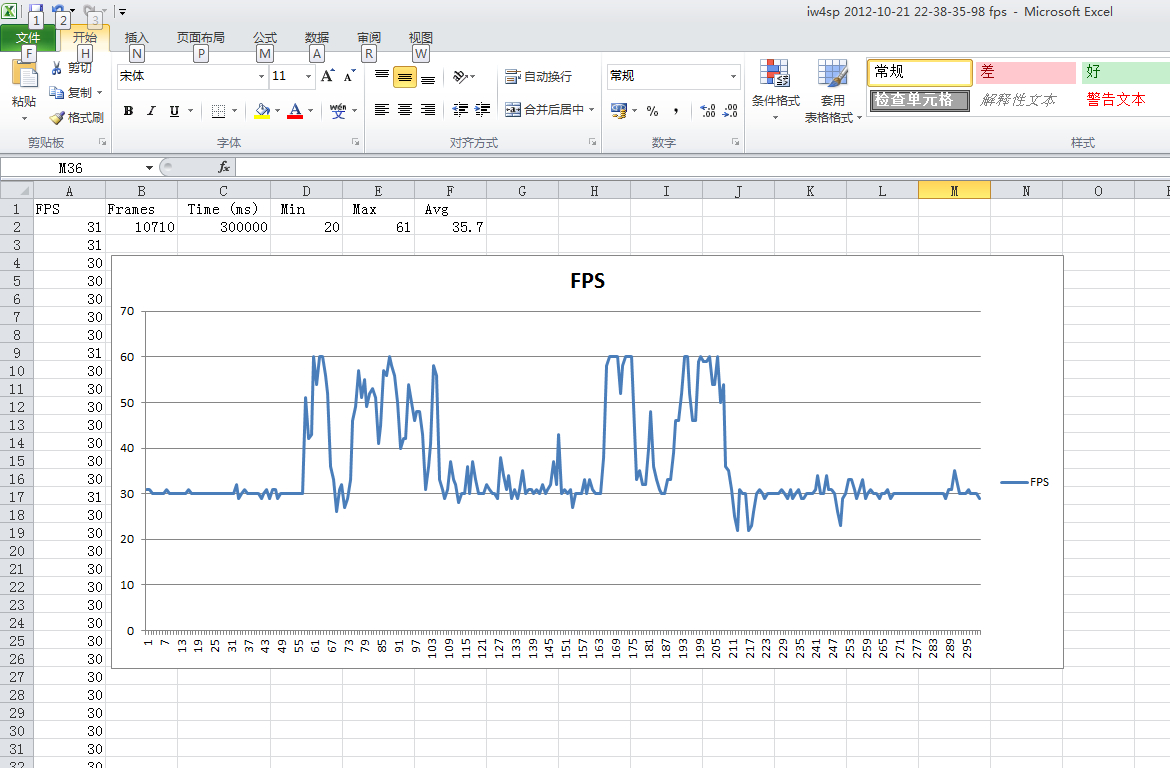
Task: Toggle Bold formatting
Action: coord(128,110)
